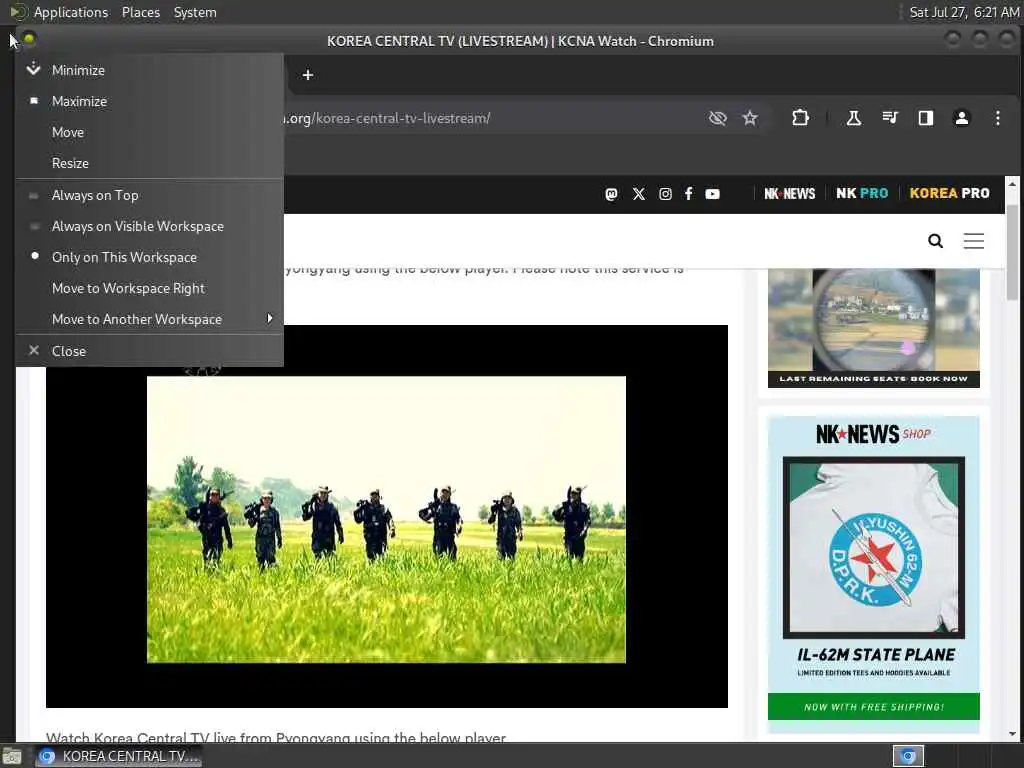The image size is (1024, 768).
Task: Click the YouTube social icon
Action: point(712,194)
